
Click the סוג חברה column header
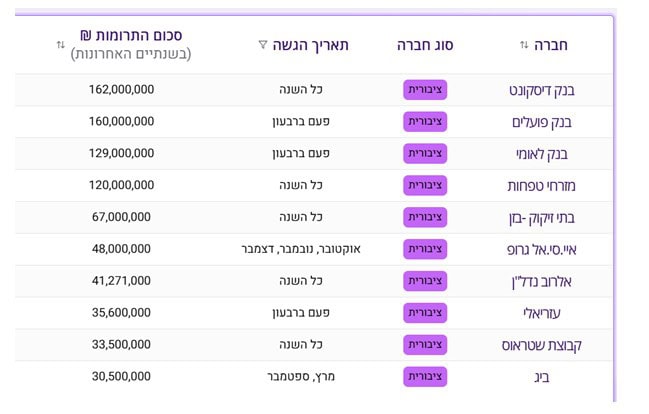425,45
